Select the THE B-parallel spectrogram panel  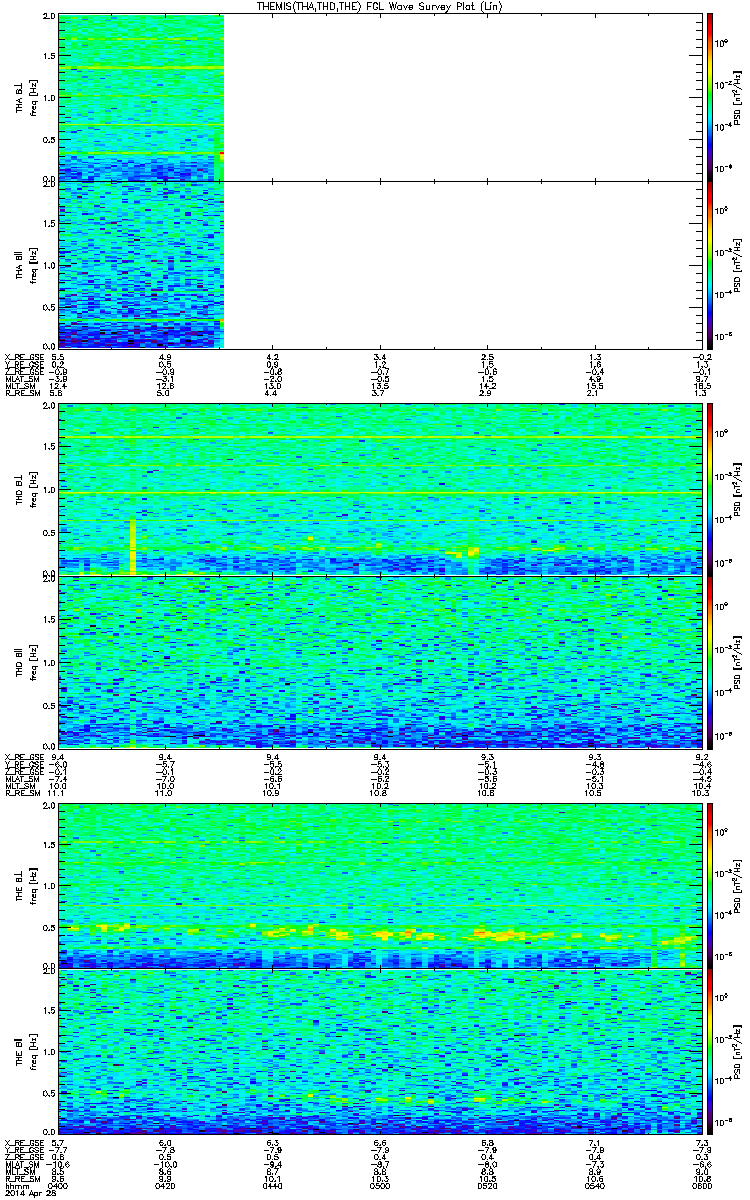(x=379, y=1052)
